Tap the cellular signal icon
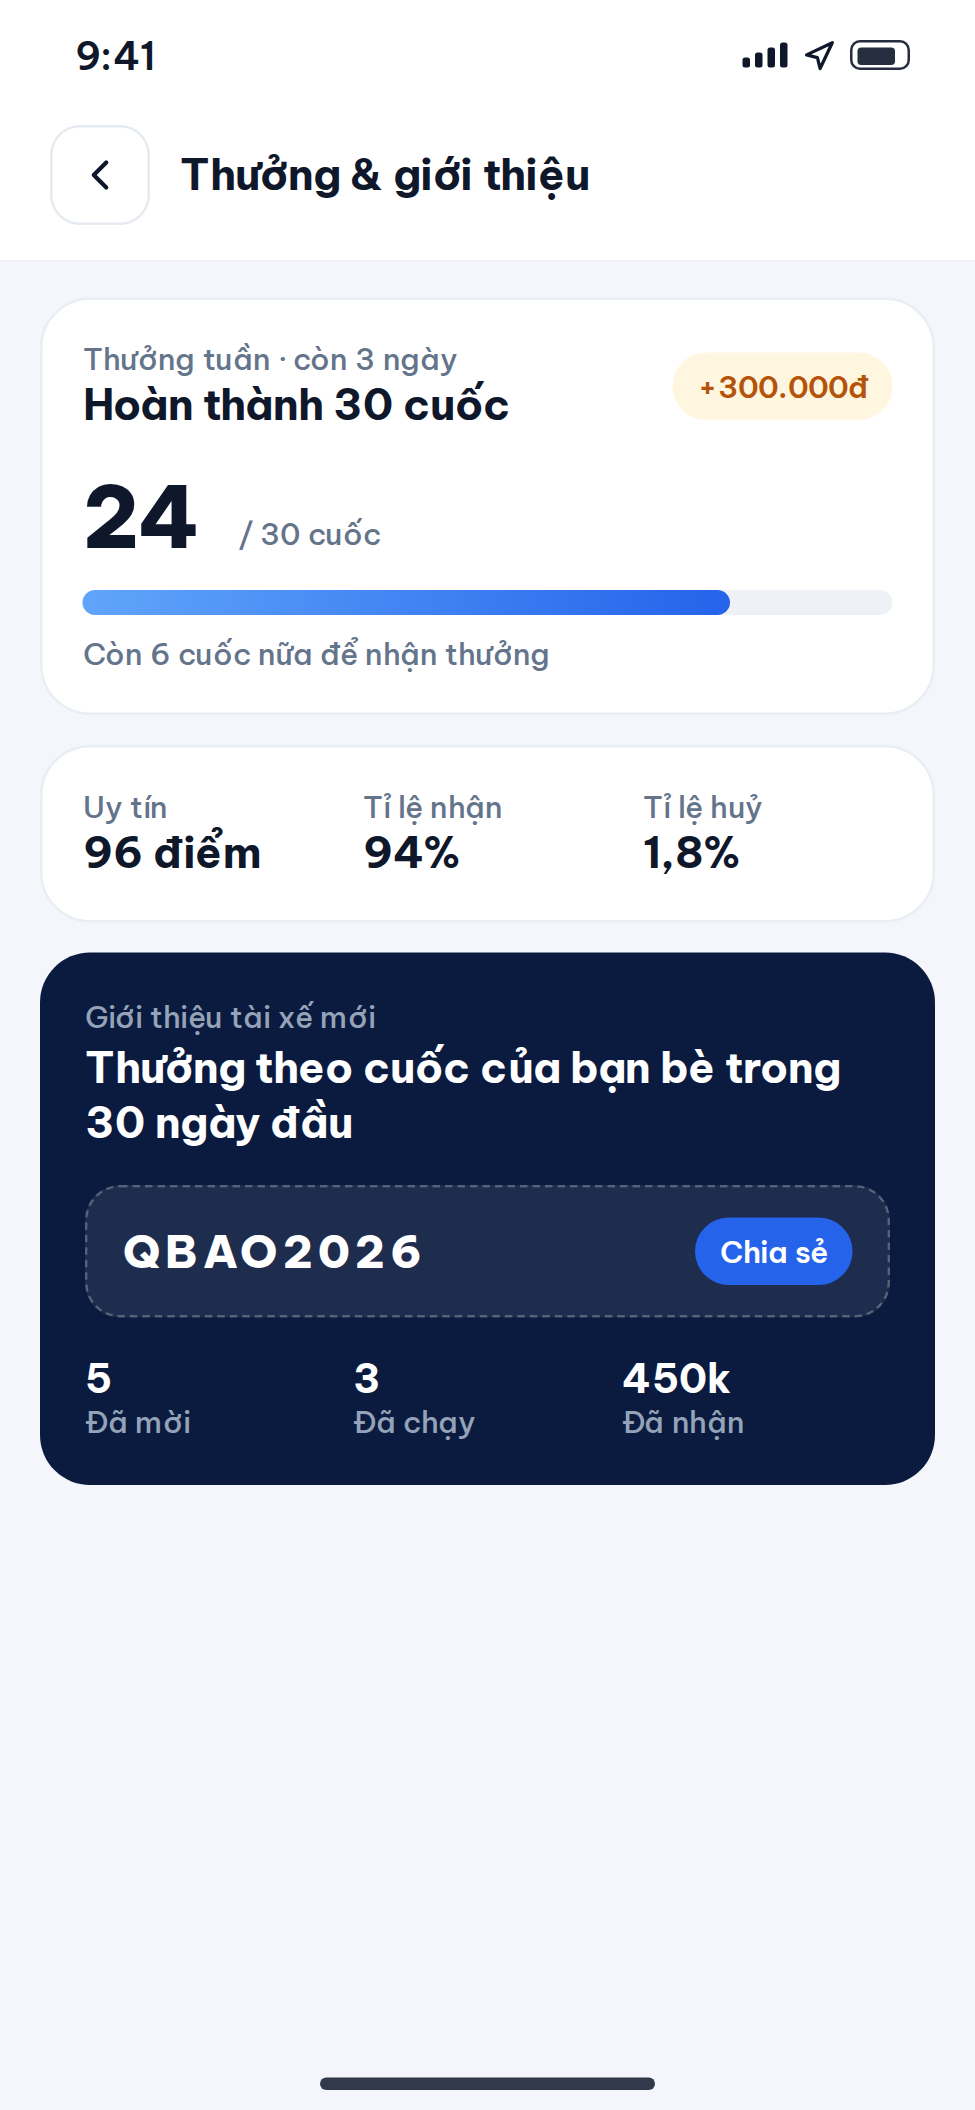 click(x=765, y=56)
